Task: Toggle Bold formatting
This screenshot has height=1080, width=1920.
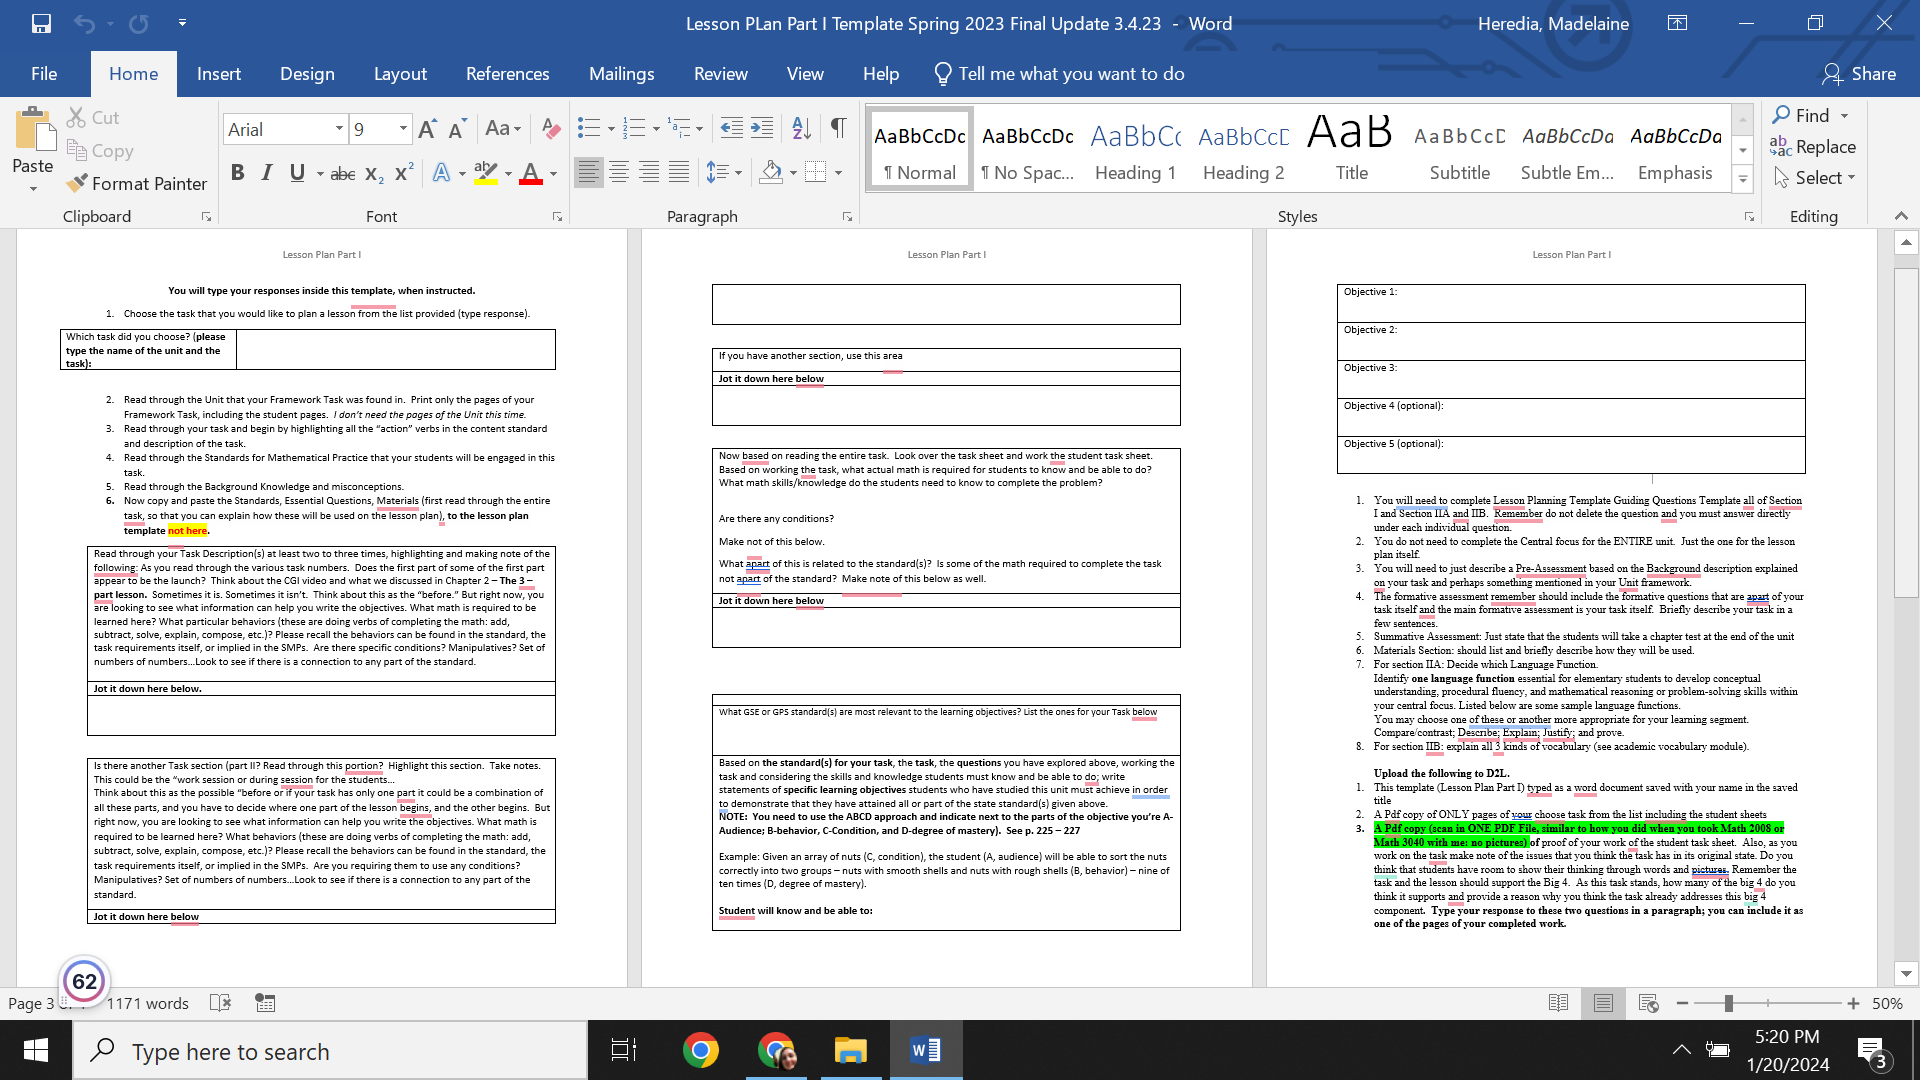Action: tap(237, 173)
